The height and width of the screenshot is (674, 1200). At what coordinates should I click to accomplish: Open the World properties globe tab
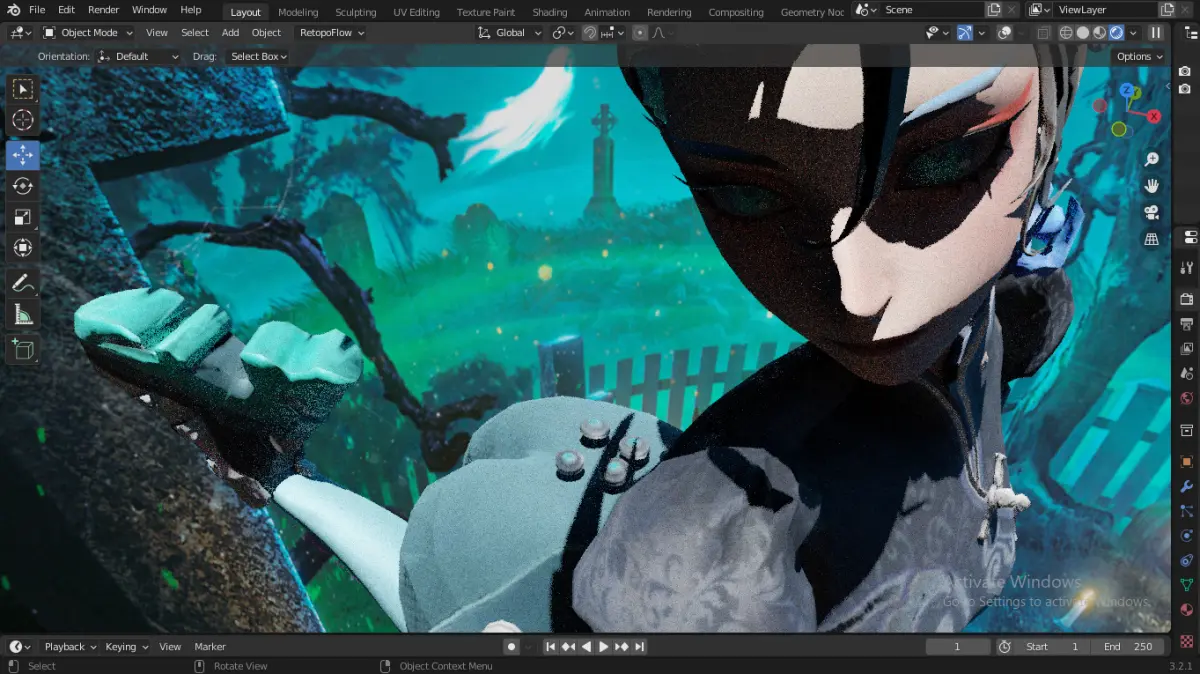[1187, 399]
